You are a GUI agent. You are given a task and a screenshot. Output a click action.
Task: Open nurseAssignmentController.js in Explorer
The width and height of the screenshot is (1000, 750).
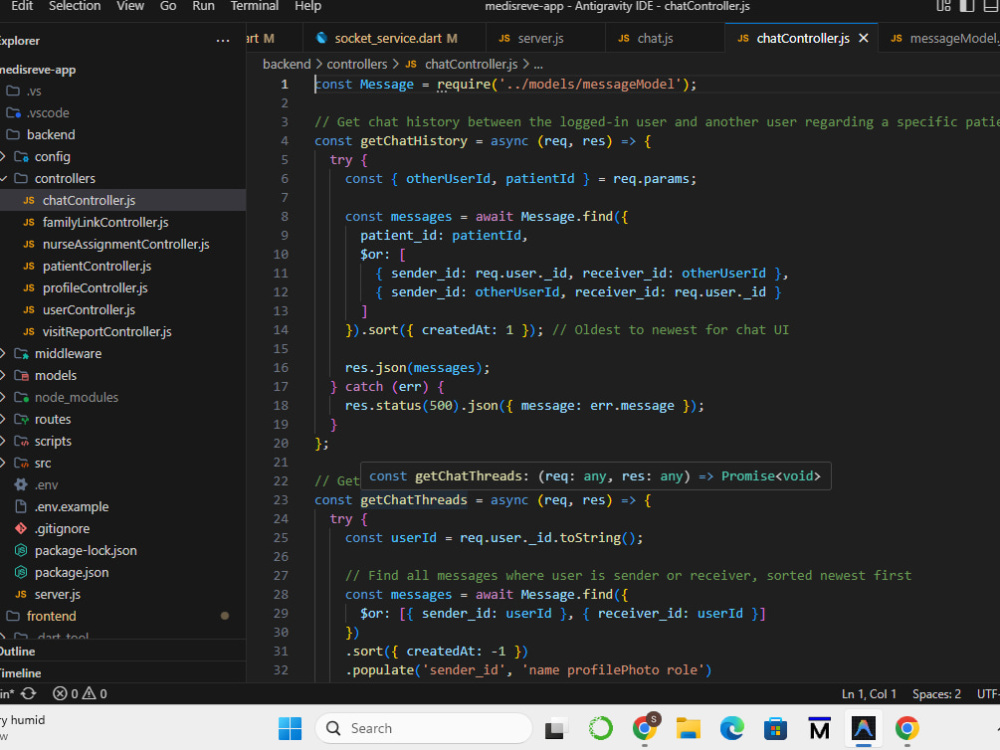click(122, 244)
